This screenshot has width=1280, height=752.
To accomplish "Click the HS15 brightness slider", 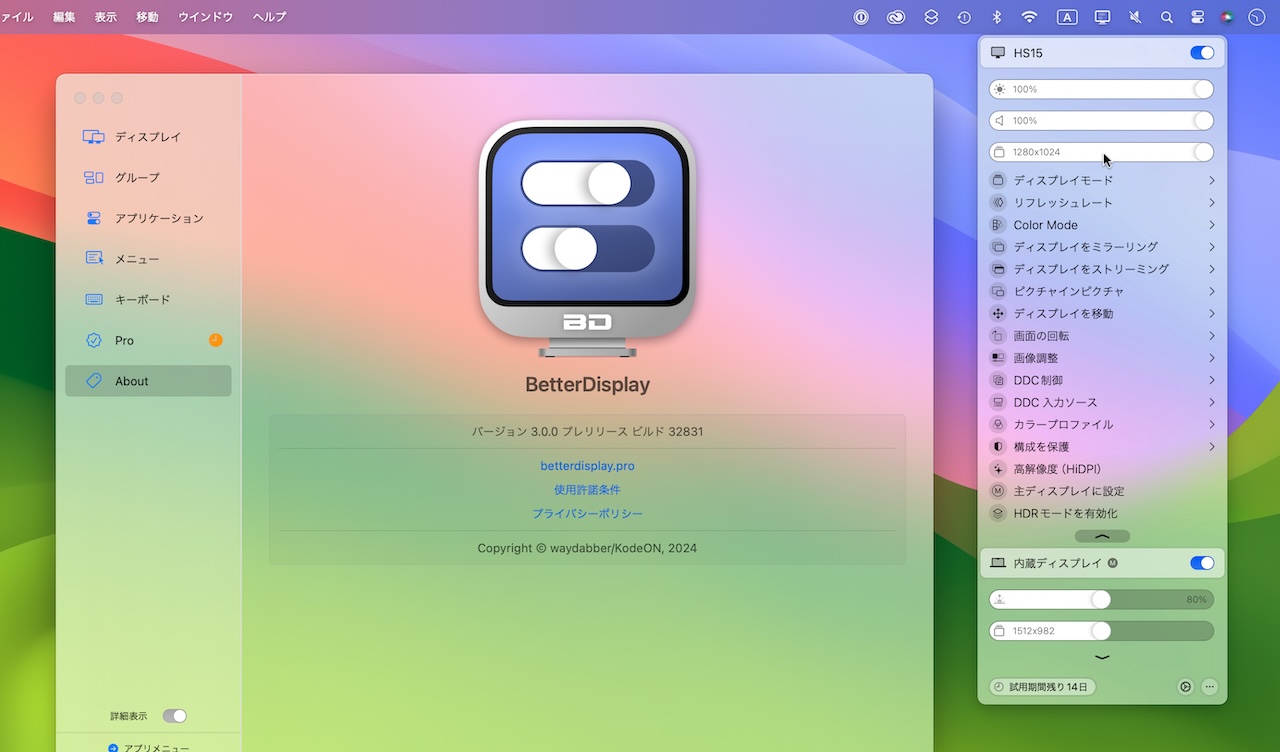I will click(x=1101, y=89).
